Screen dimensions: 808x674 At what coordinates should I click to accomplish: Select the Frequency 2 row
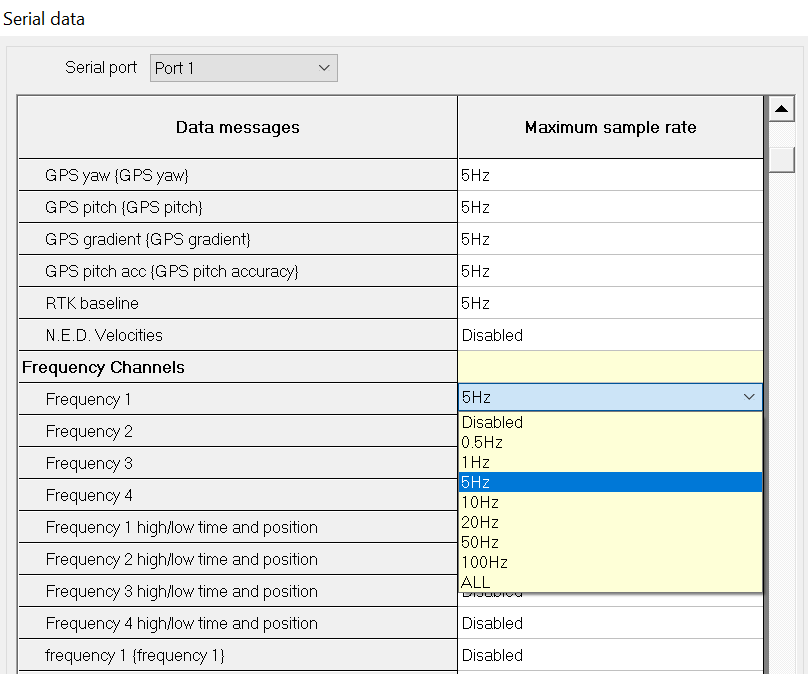[x=238, y=431]
